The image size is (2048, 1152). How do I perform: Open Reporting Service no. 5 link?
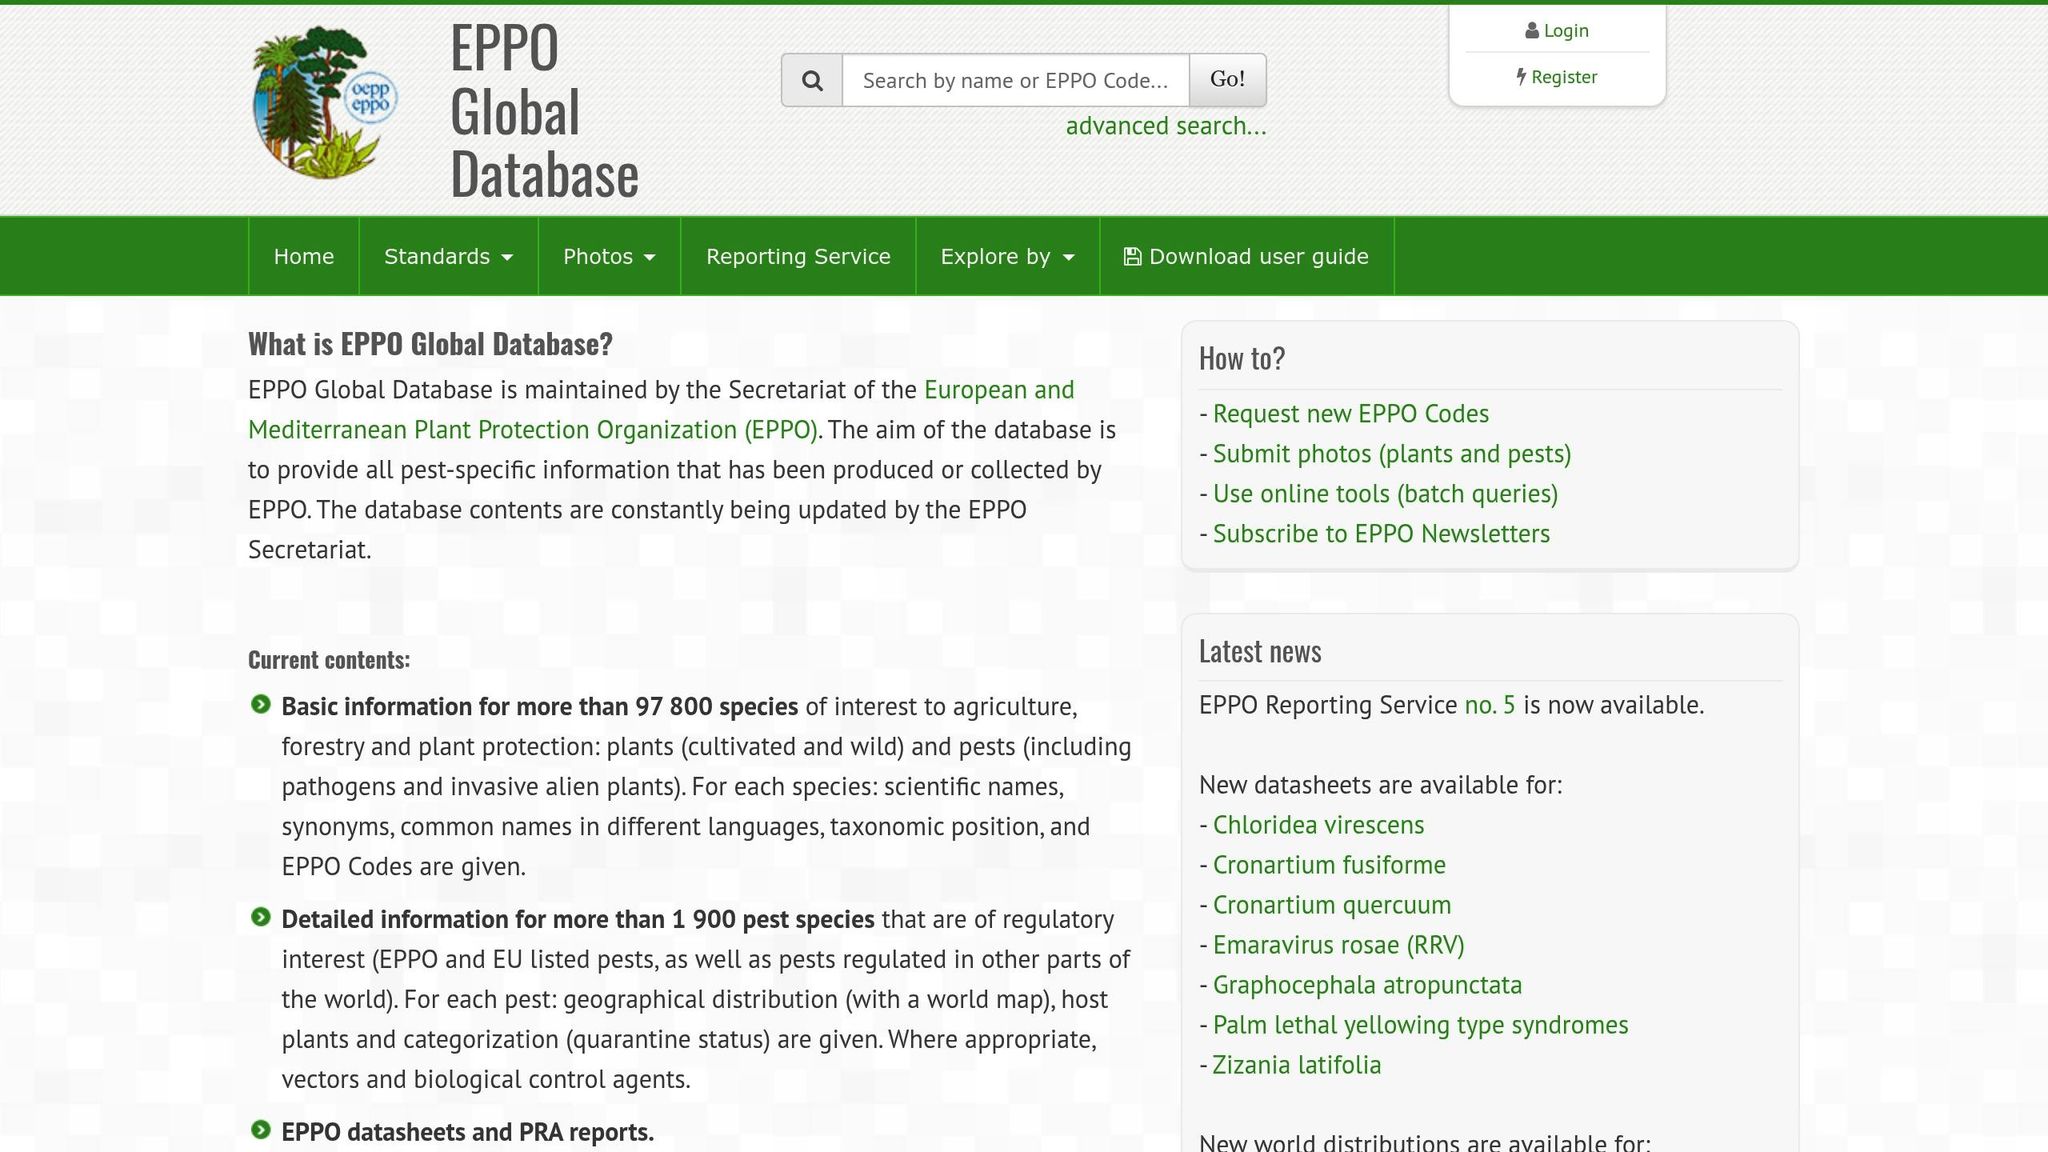pos(1489,705)
